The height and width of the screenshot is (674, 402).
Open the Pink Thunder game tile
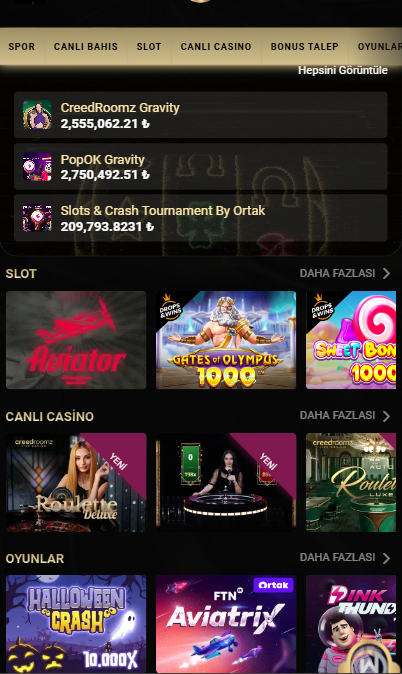click(351, 624)
